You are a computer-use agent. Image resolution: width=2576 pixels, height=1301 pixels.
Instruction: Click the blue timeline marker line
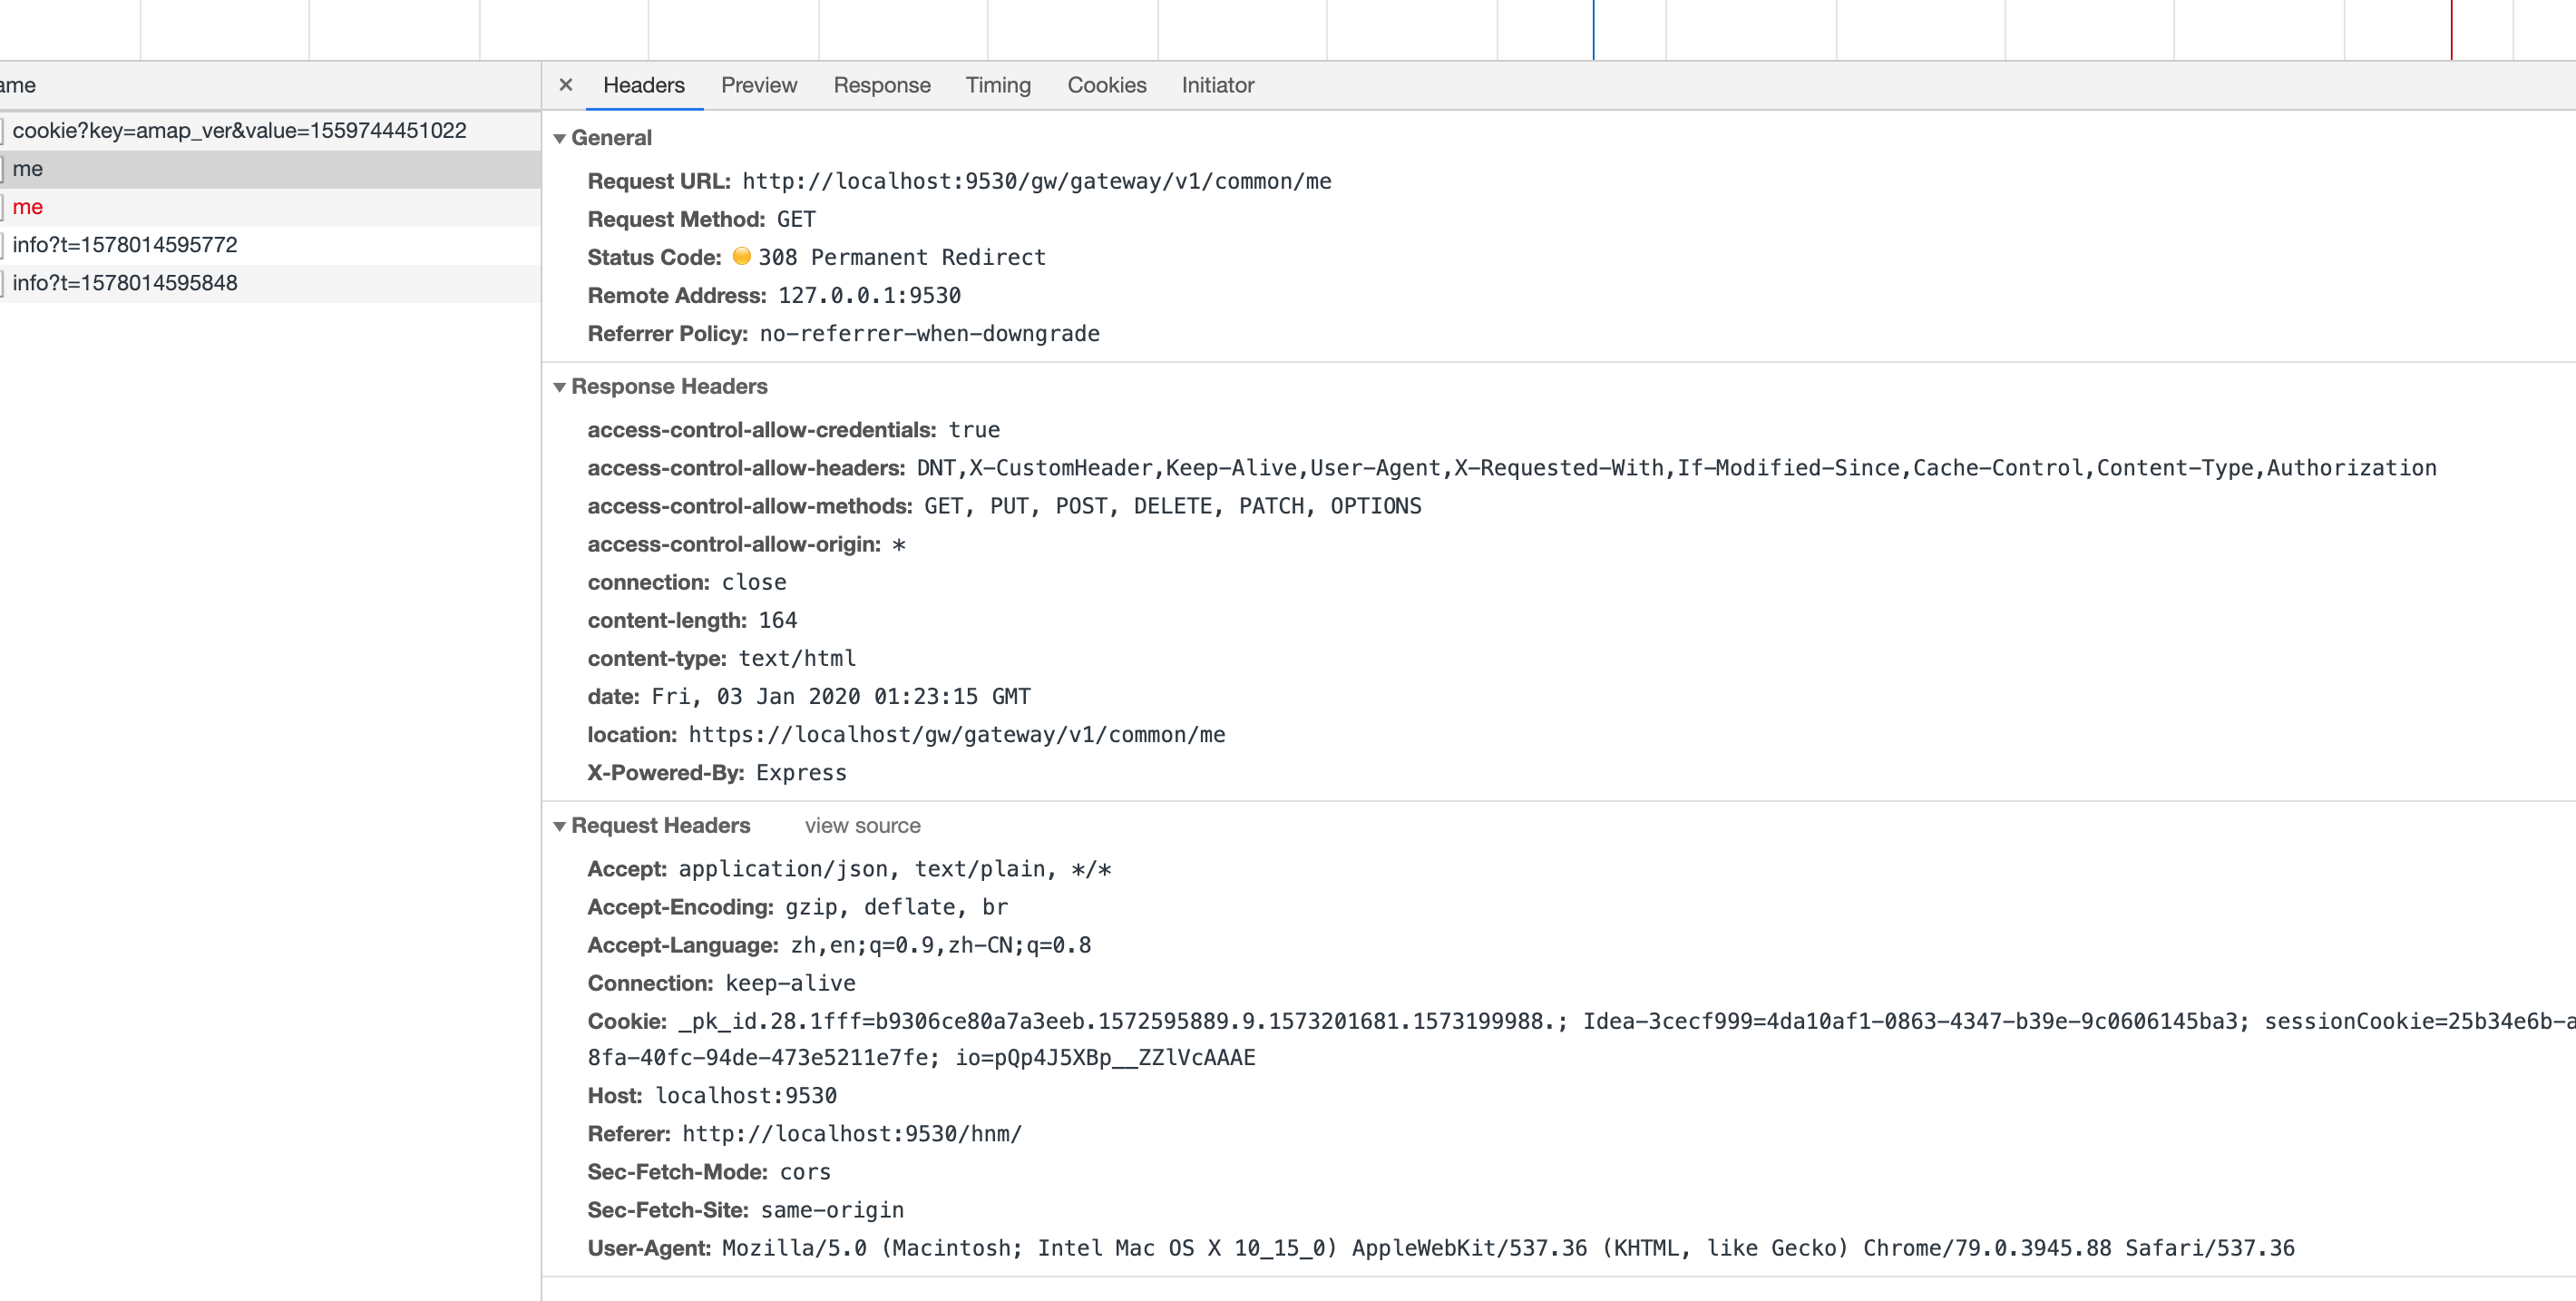(1593, 30)
